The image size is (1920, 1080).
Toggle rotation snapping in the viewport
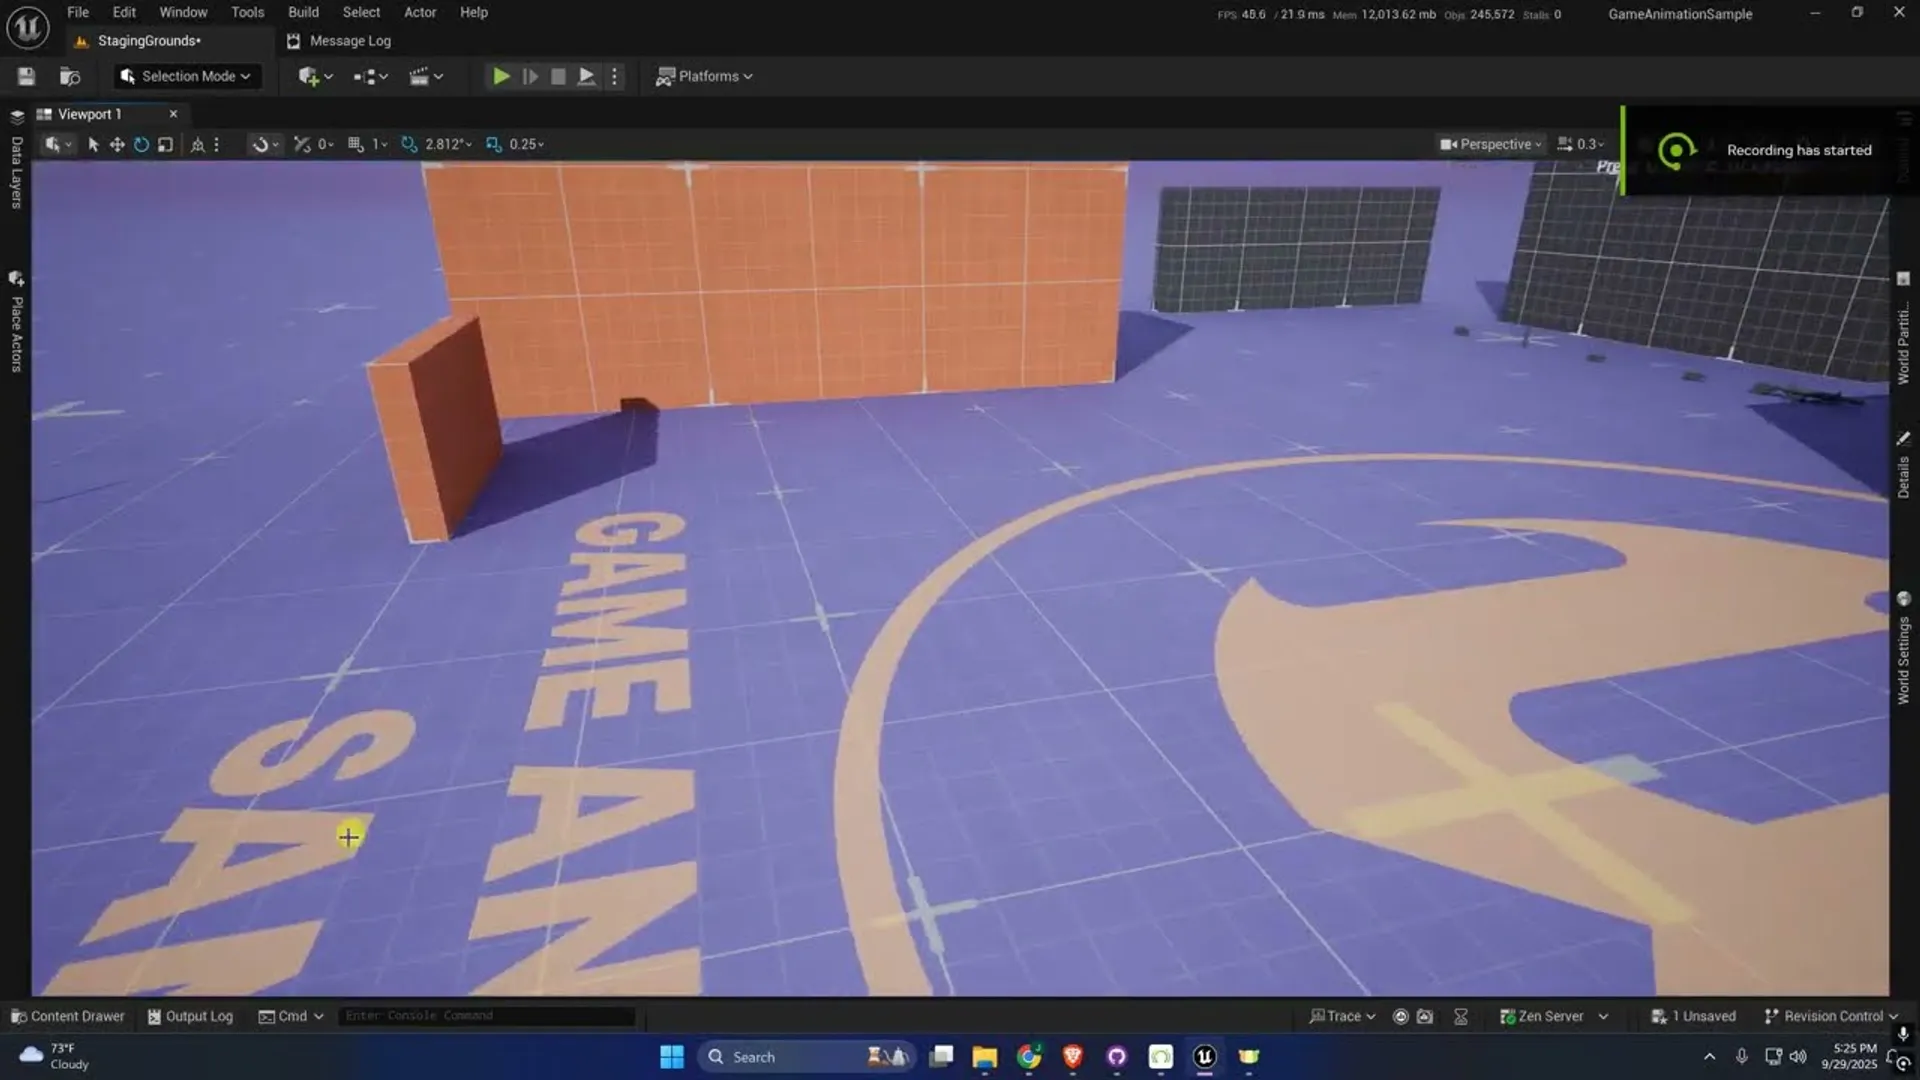(408, 143)
